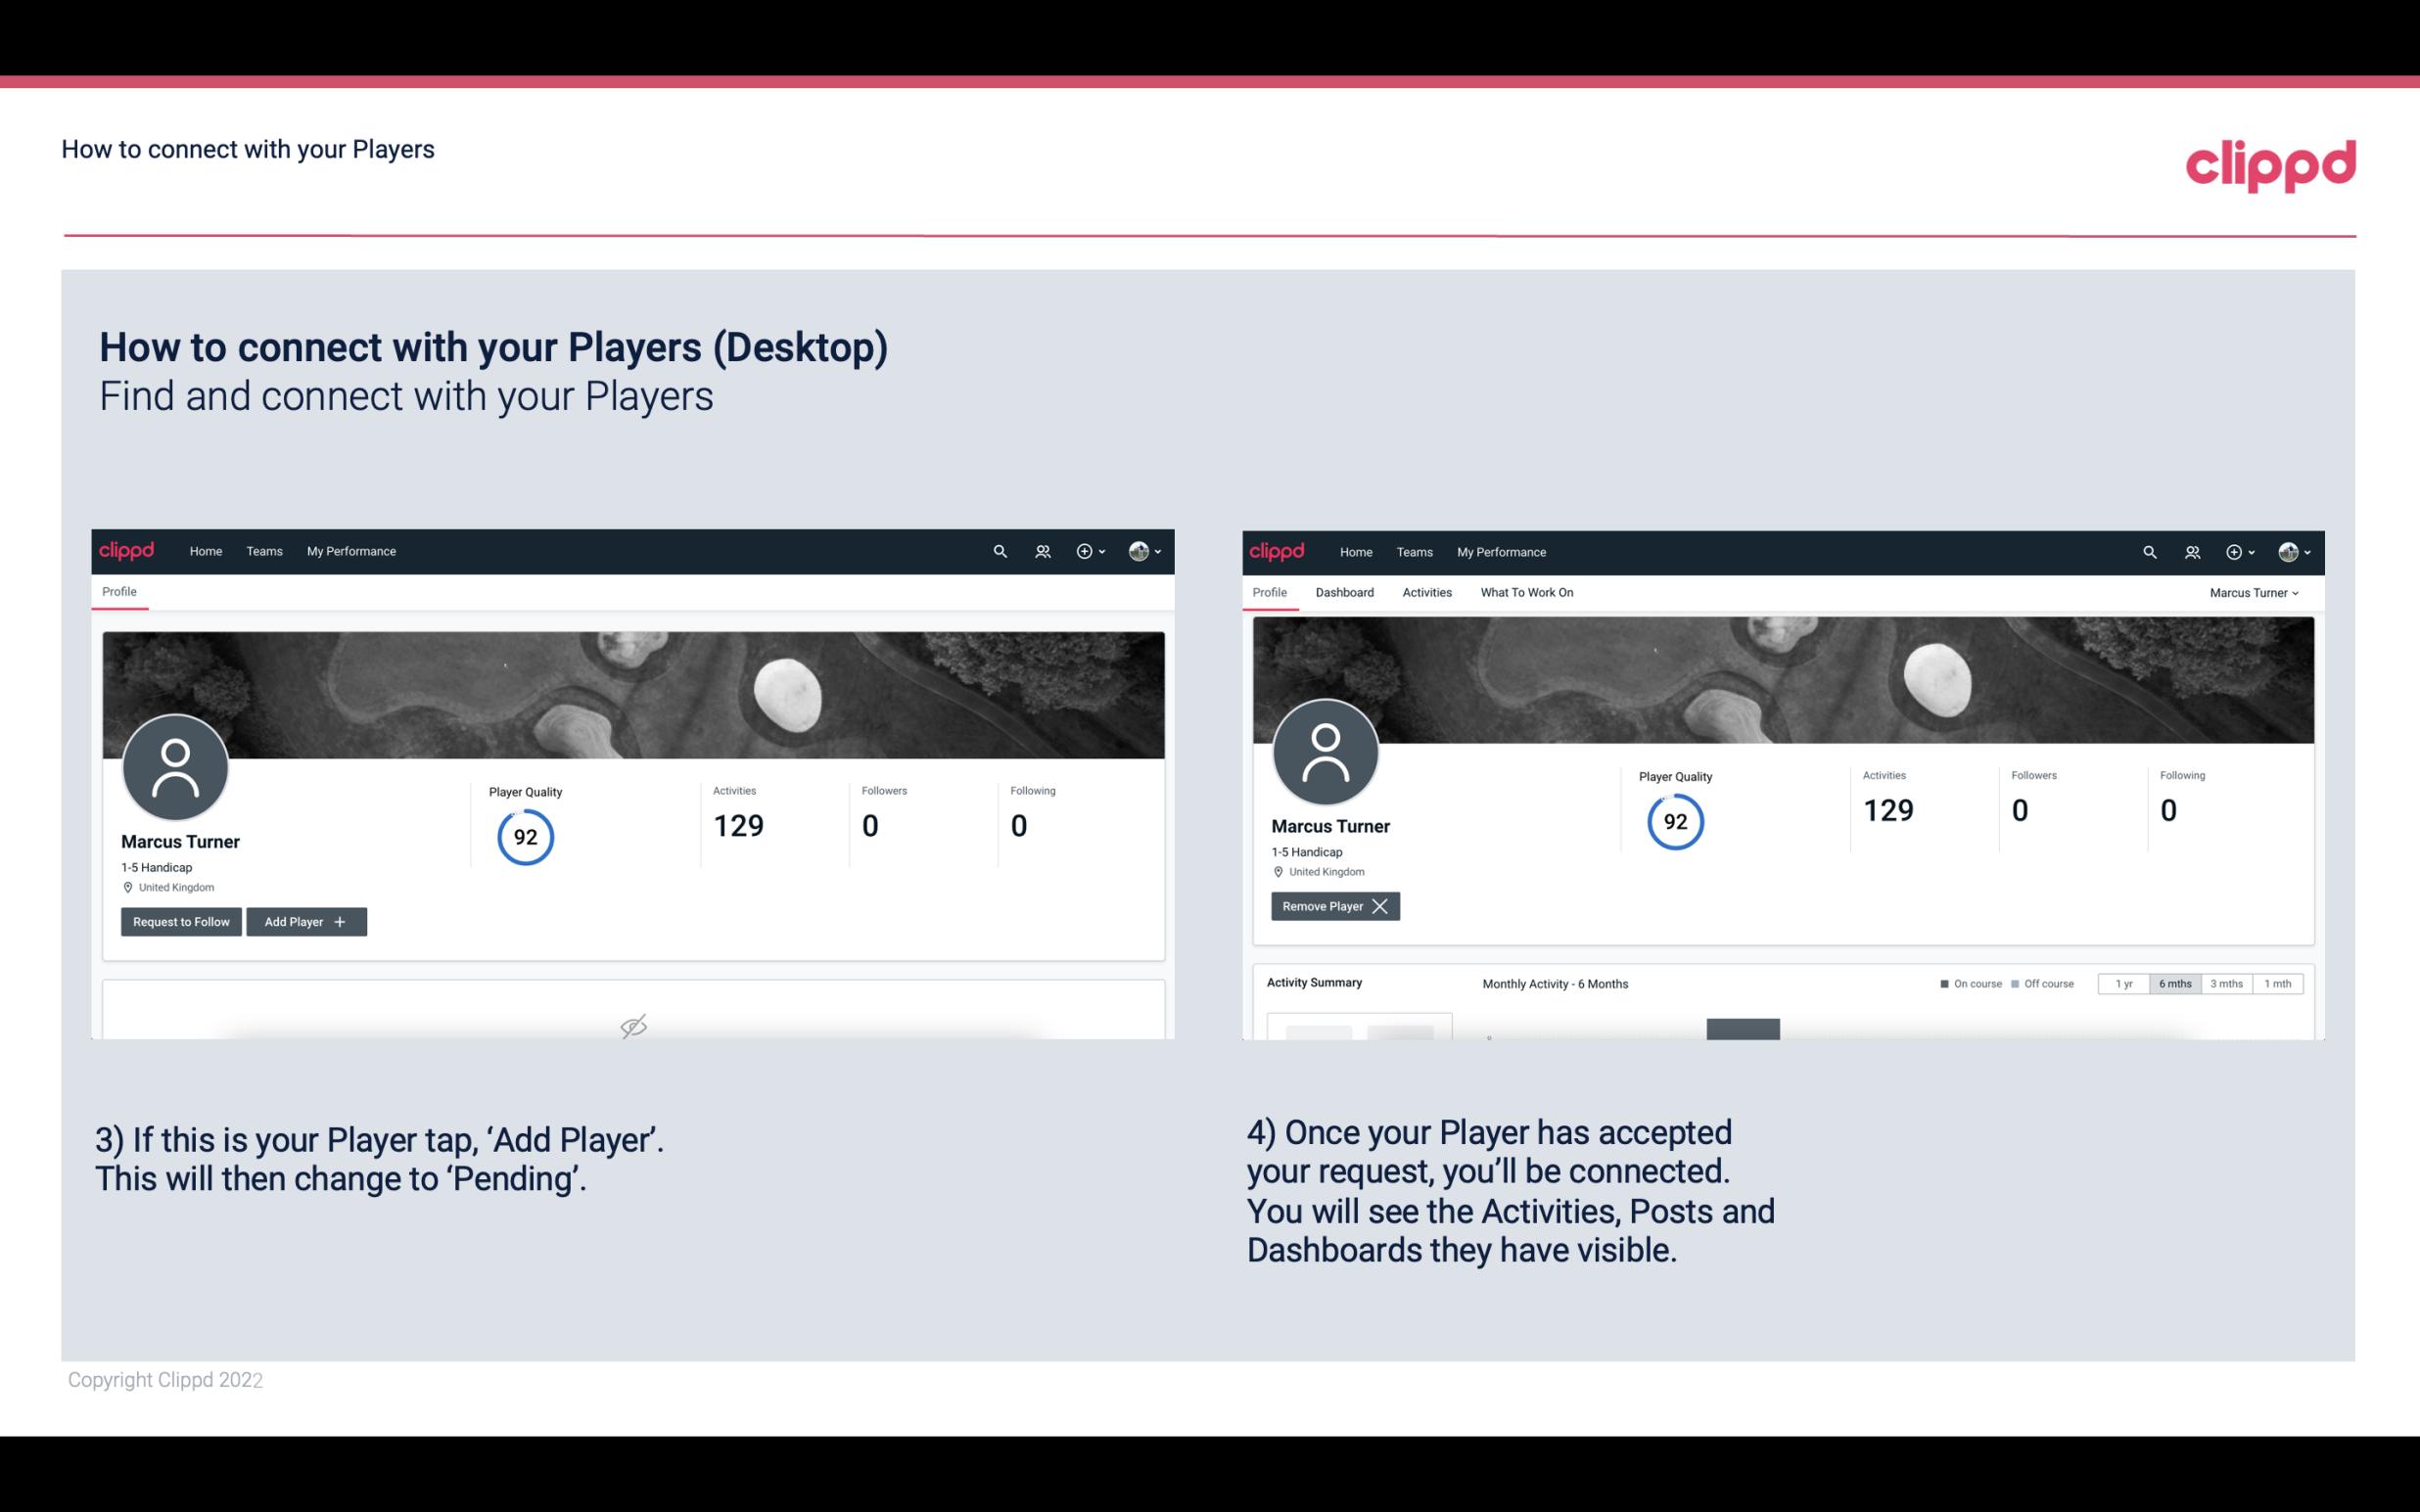This screenshot has width=2420, height=1512.
Task: Click the 'Add Player' button
Action: 304,920
